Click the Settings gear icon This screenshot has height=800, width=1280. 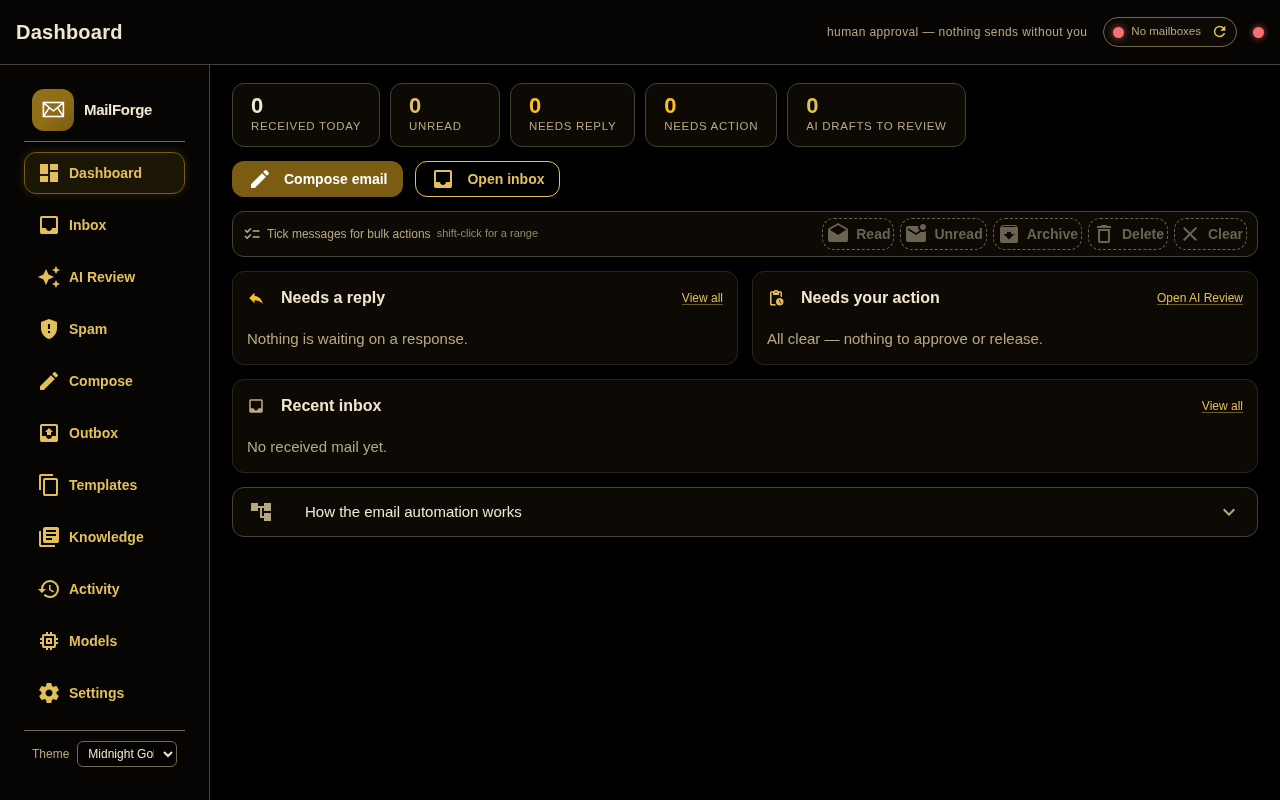click(x=49, y=693)
